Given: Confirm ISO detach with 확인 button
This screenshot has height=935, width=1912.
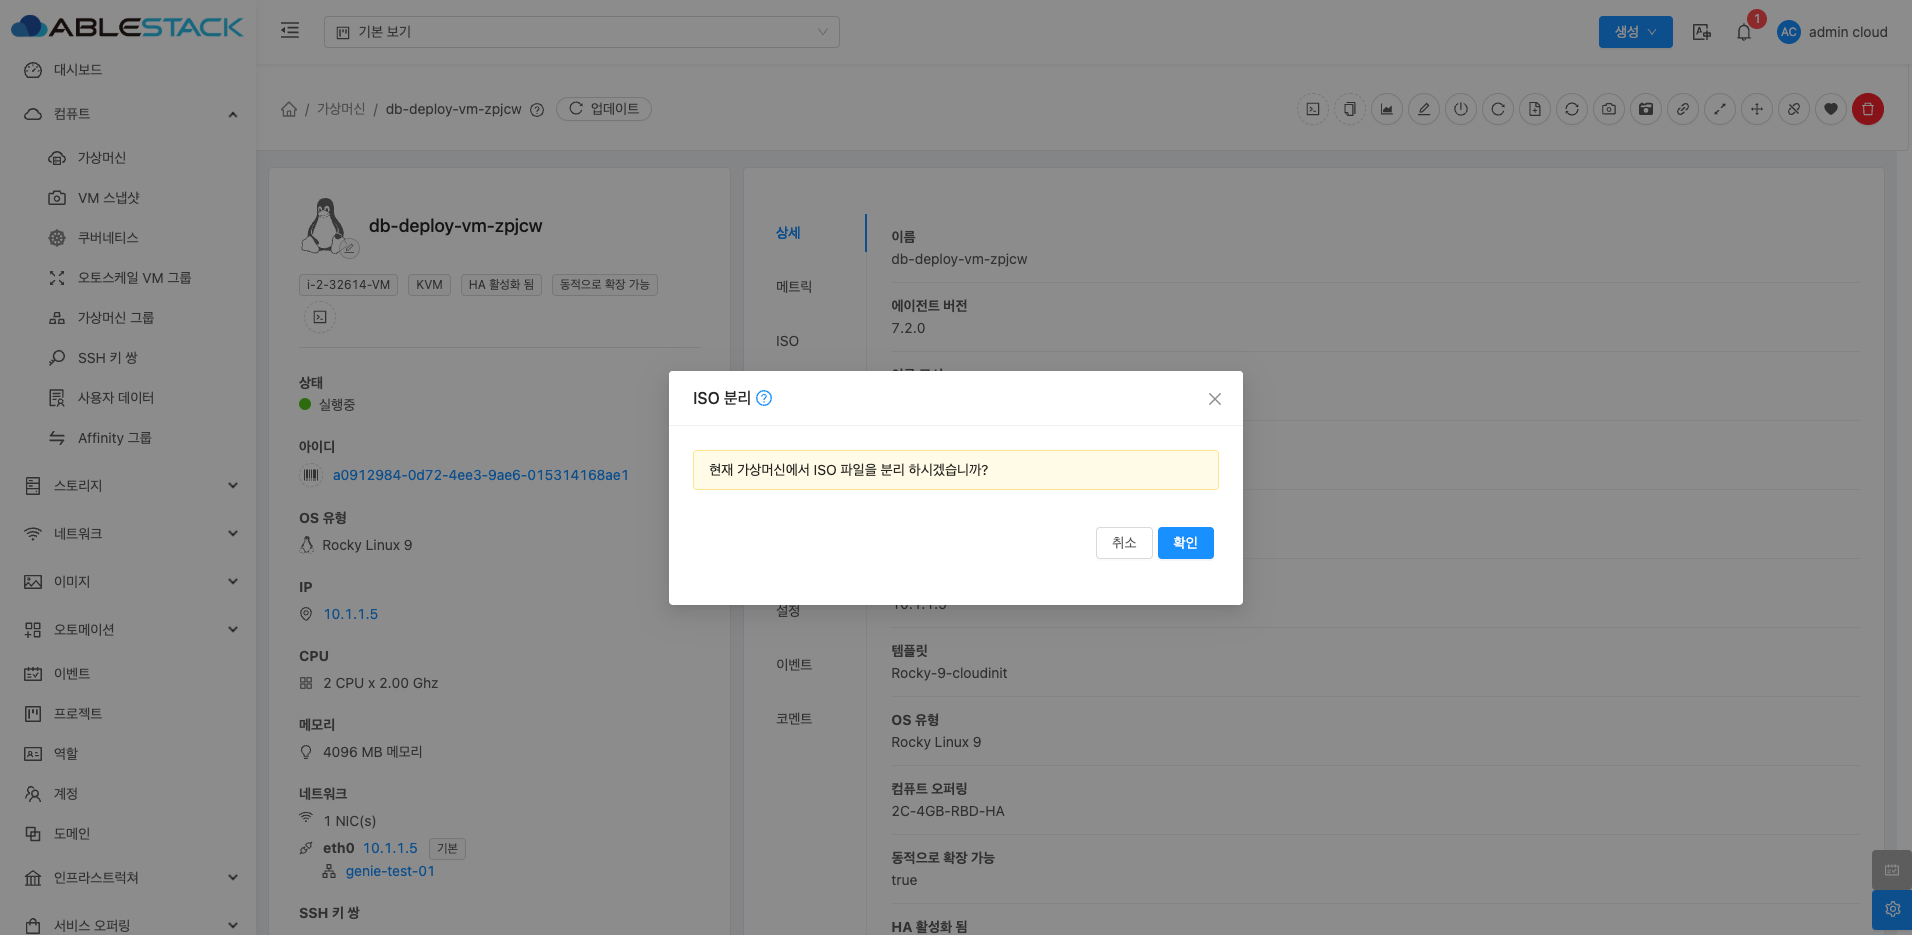Looking at the screenshot, I should [x=1185, y=543].
